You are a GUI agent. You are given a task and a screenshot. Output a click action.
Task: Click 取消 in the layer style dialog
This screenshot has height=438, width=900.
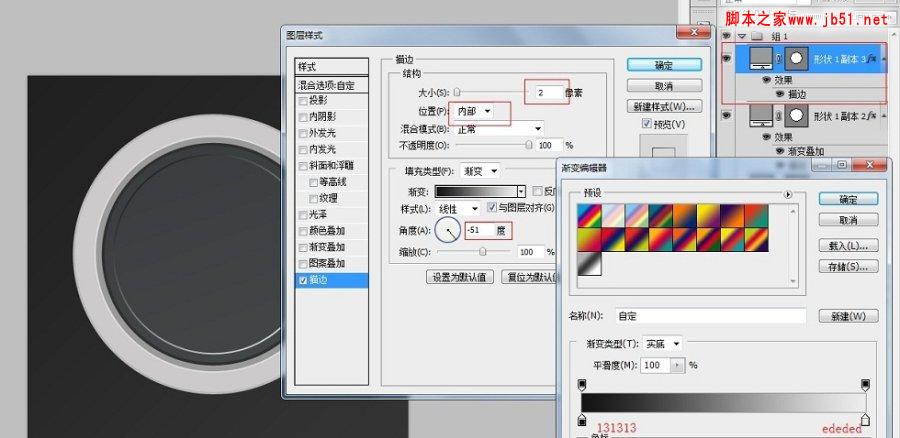[664, 86]
